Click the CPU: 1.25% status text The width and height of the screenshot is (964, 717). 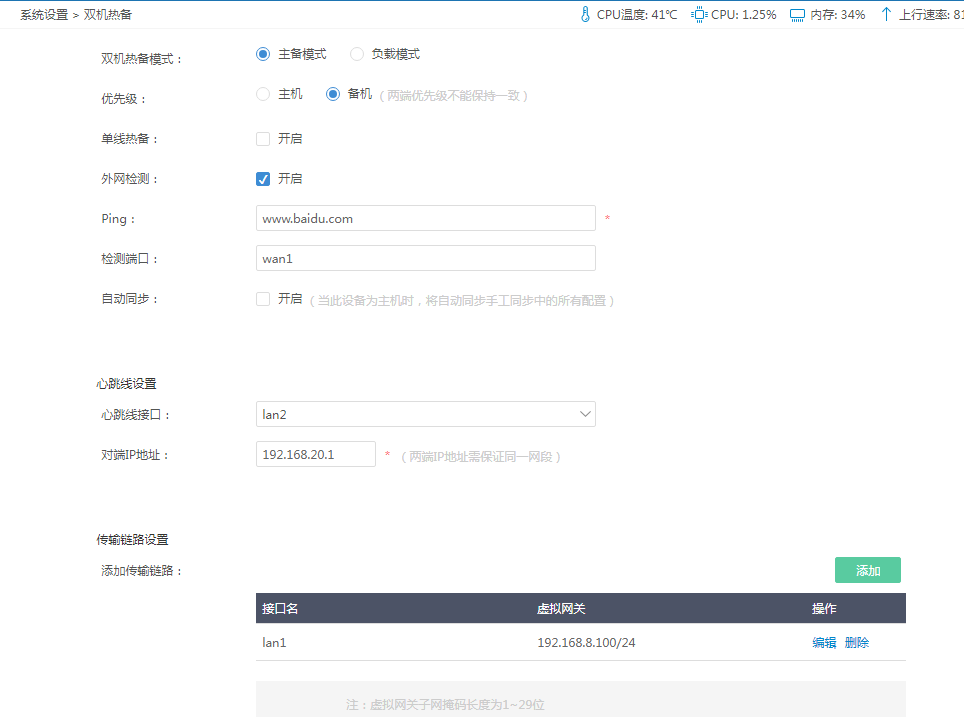pos(743,15)
